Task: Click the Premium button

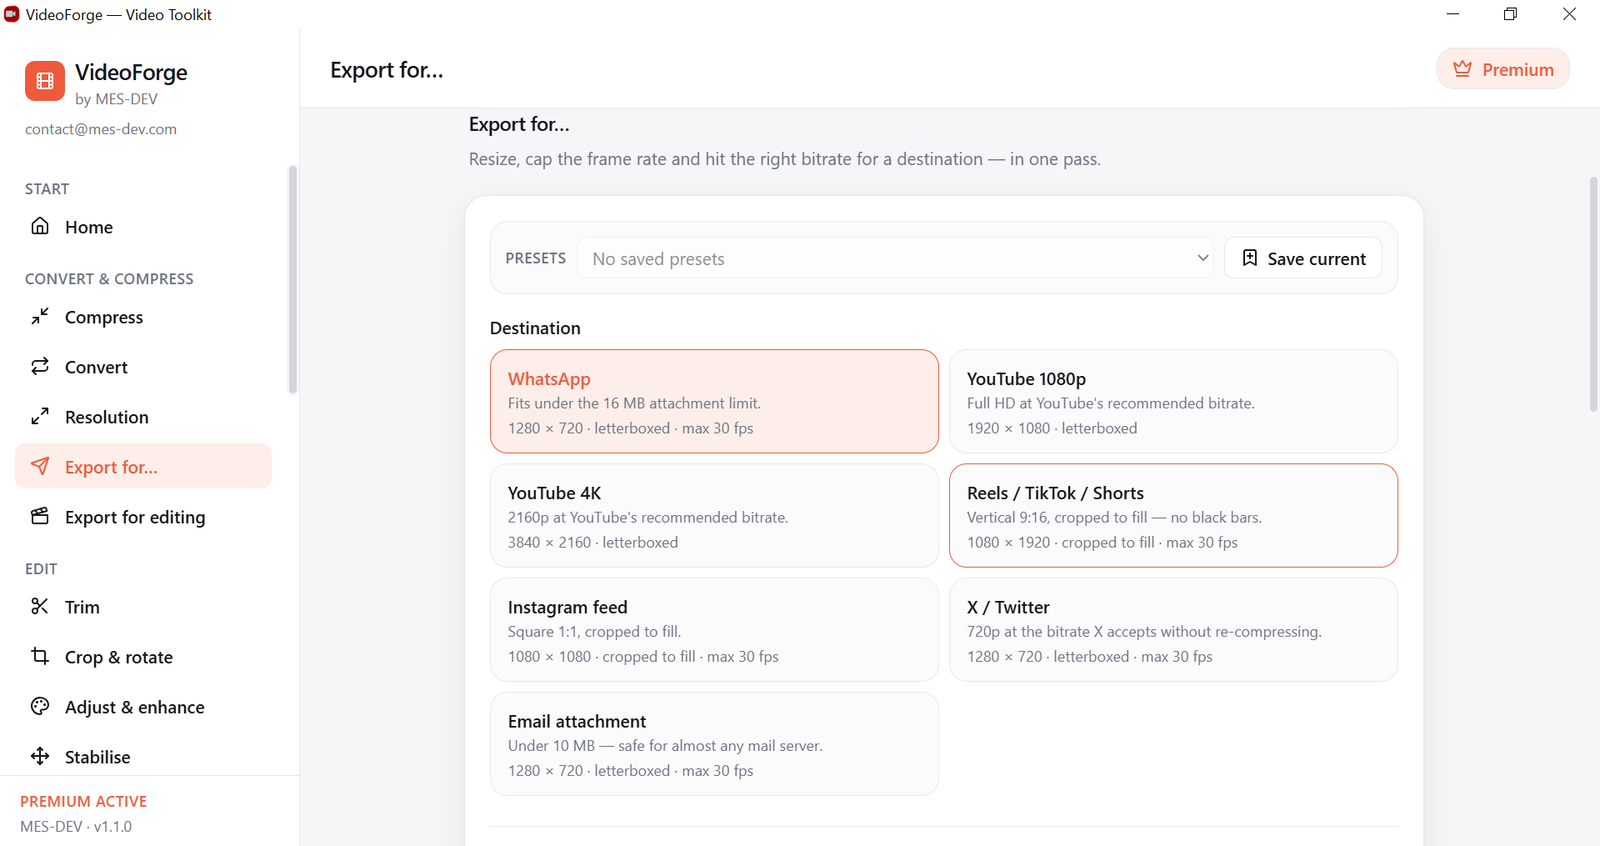Action: coord(1503,69)
